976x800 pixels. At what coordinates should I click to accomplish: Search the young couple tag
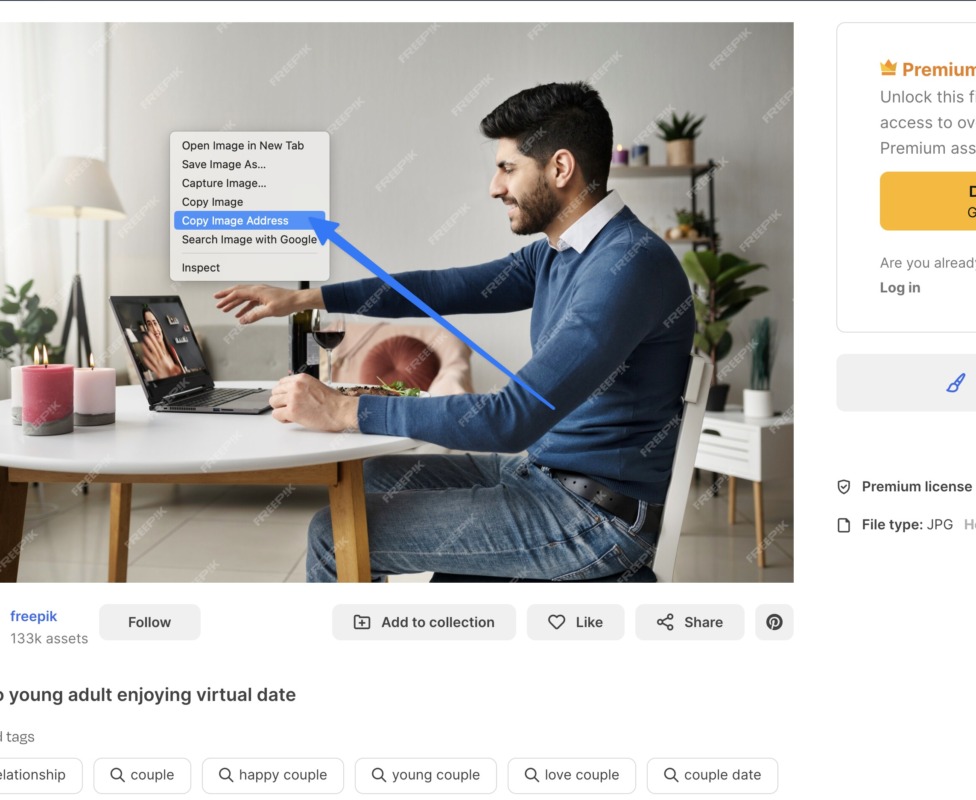point(426,775)
